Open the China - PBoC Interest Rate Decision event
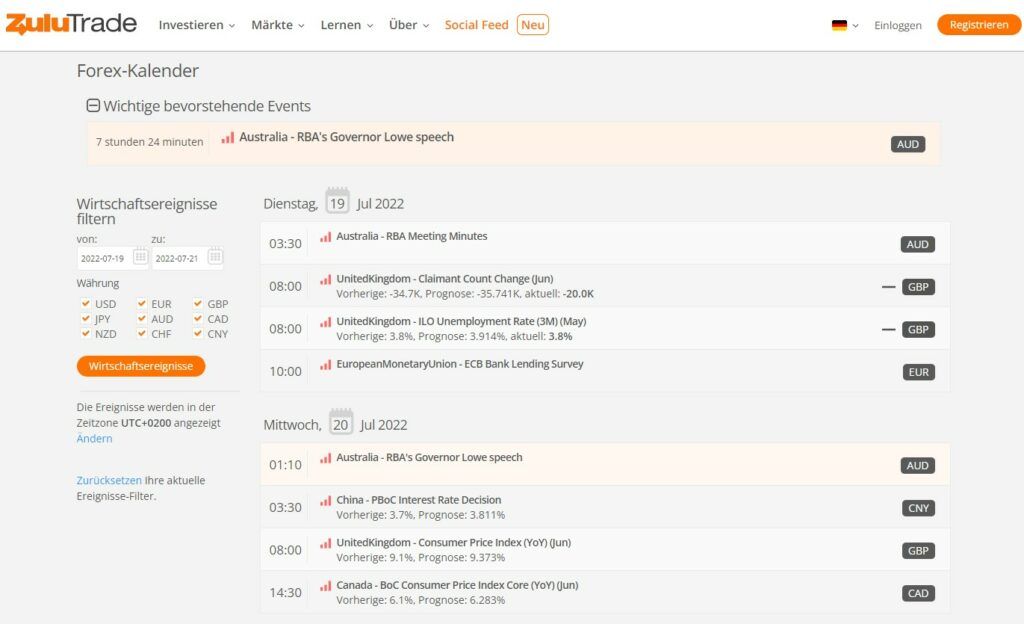 pos(419,500)
